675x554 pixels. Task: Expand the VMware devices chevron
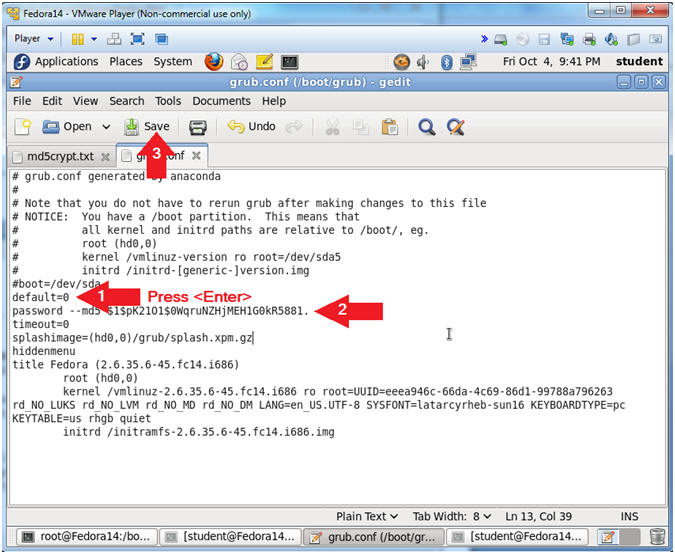point(484,39)
